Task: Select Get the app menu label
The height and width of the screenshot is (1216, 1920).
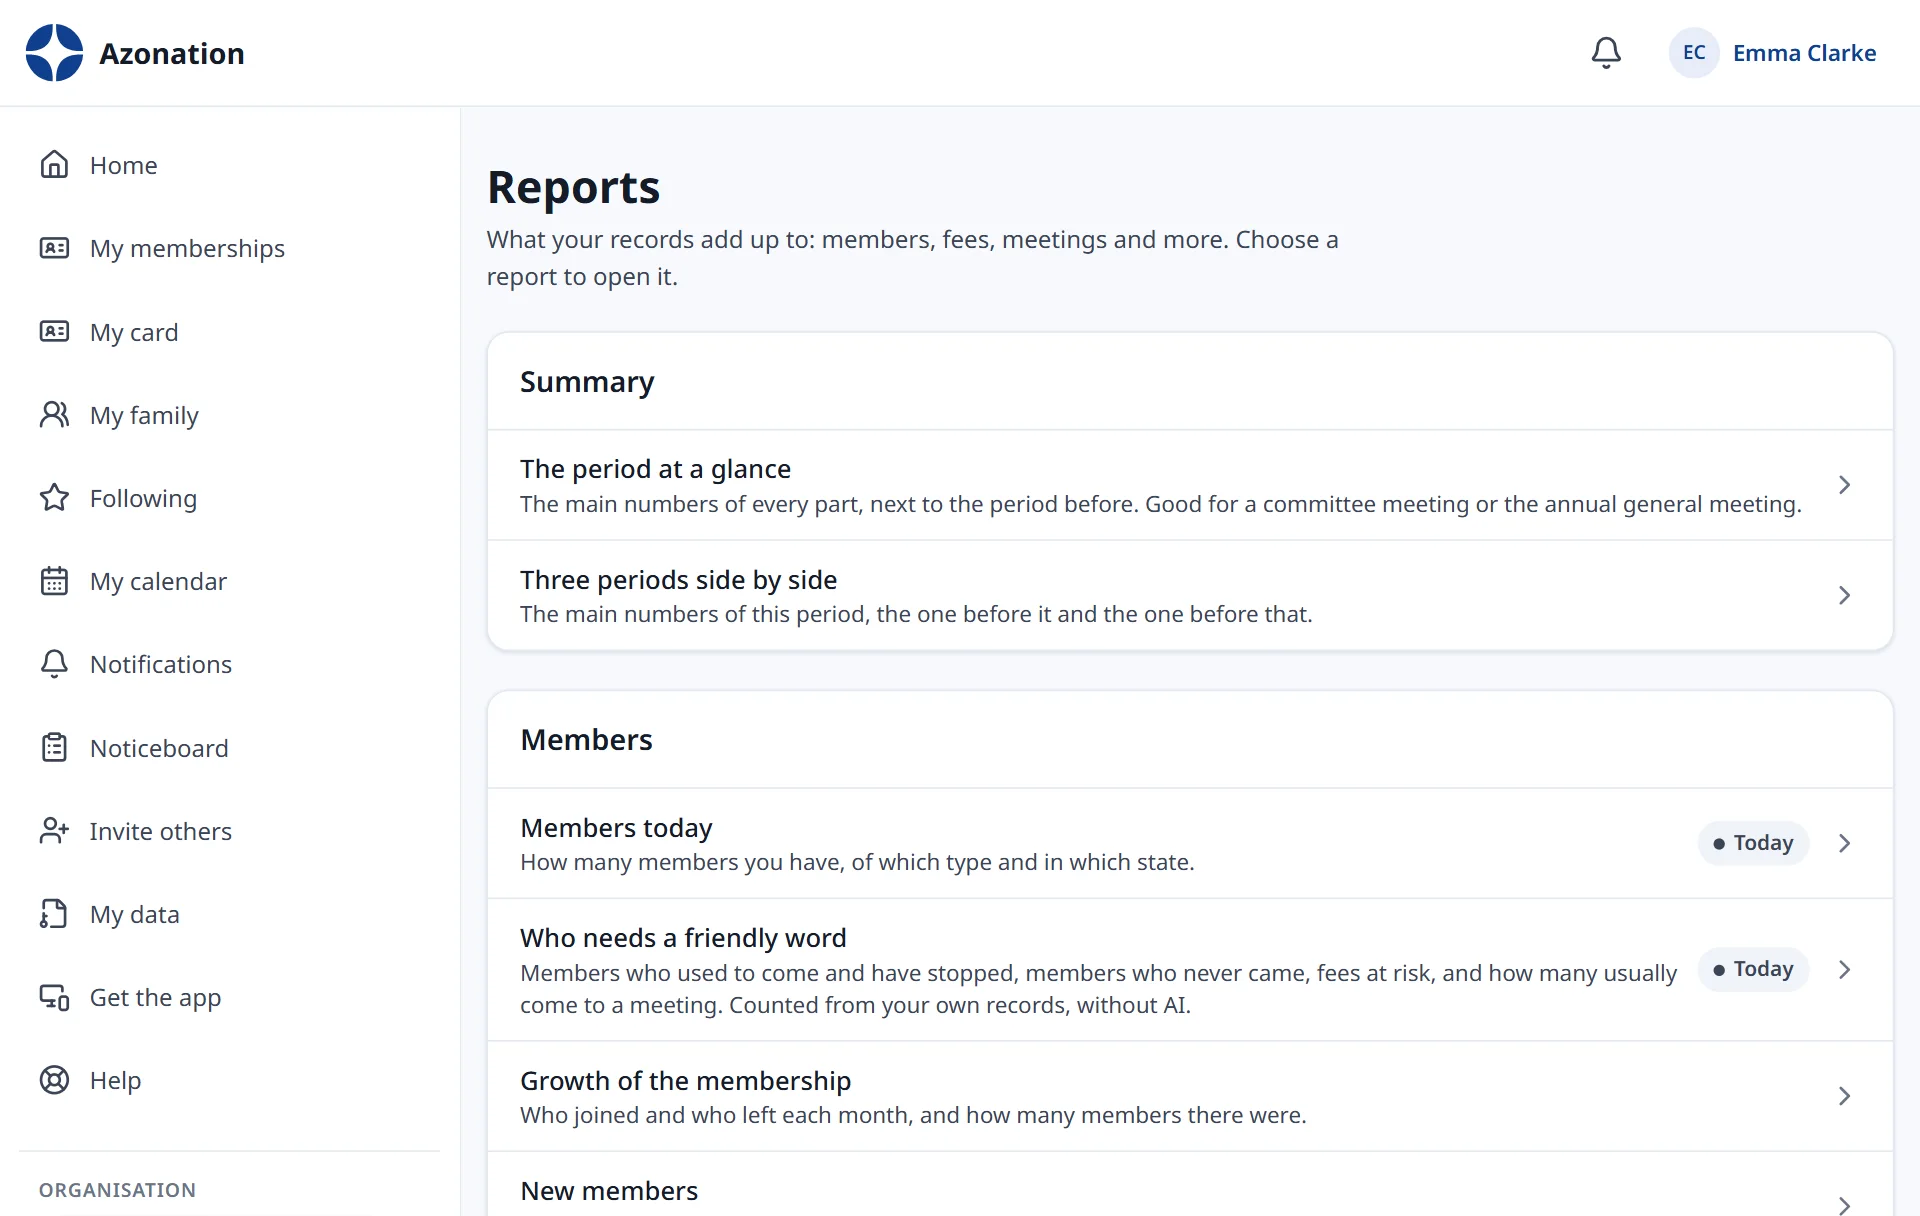Action: pyautogui.click(x=155, y=998)
